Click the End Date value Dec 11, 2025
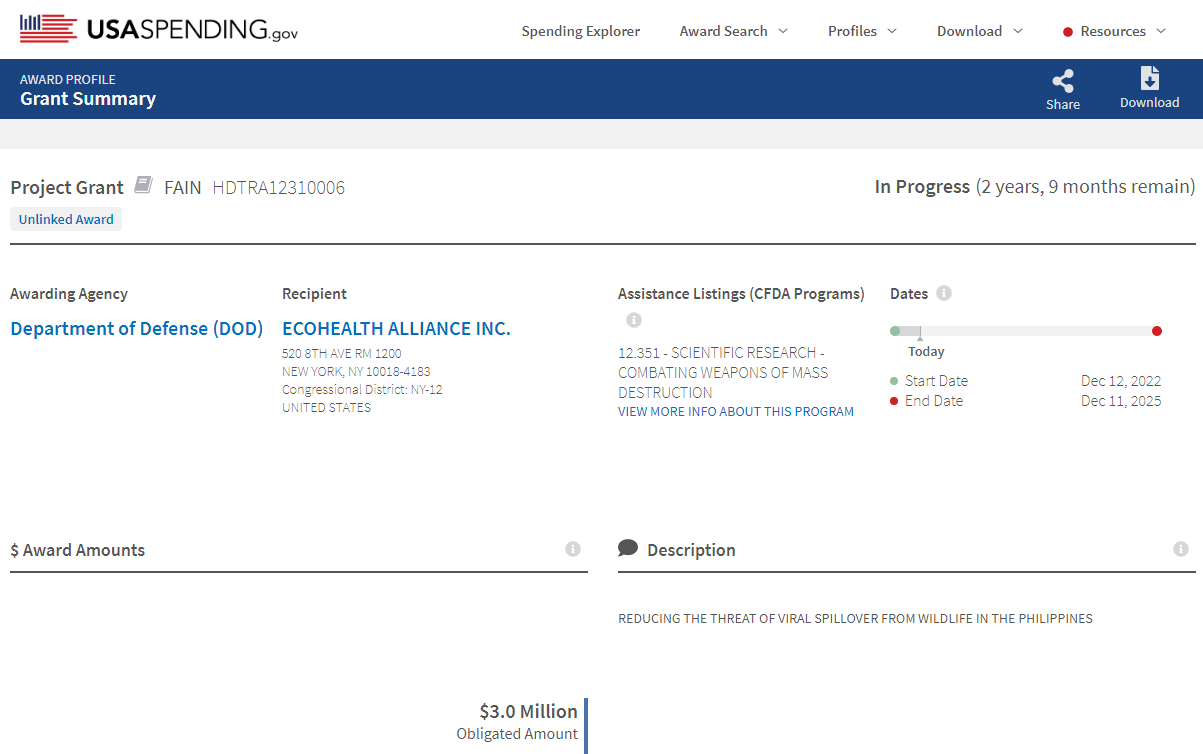The width and height of the screenshot is (1203, 754). (x=1121, y=400)
